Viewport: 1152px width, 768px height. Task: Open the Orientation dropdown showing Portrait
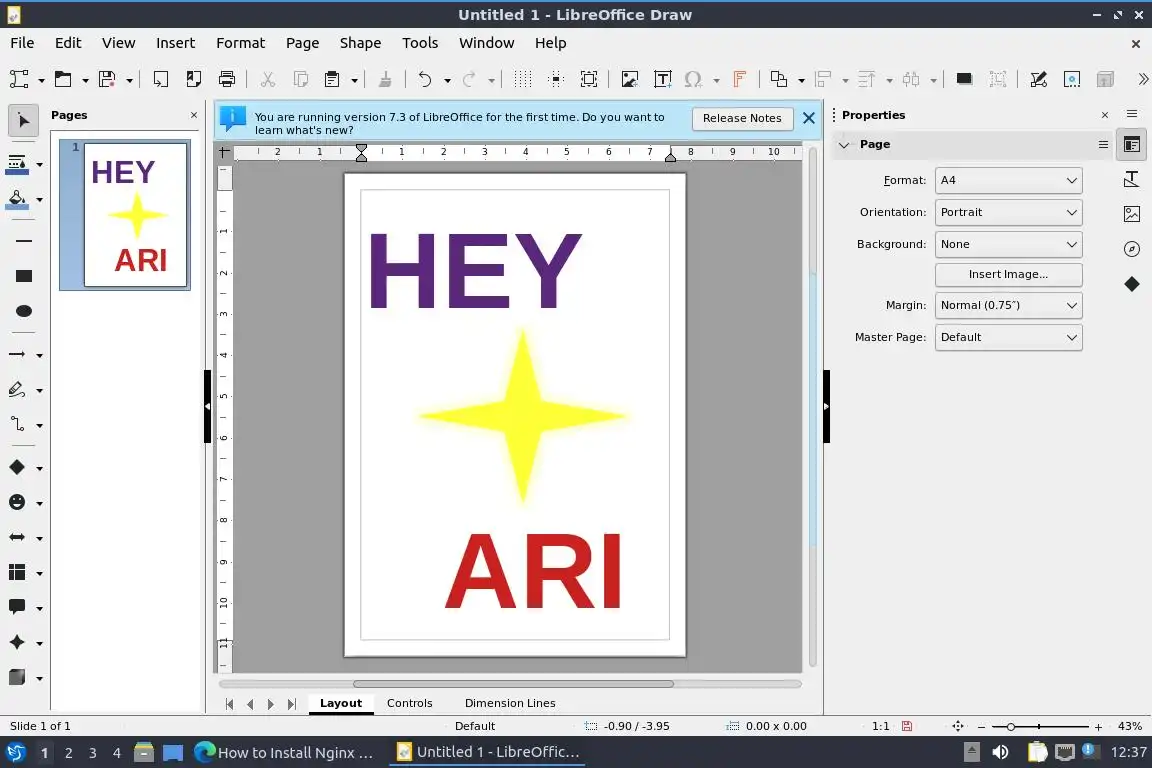[x=1008, y=213]
